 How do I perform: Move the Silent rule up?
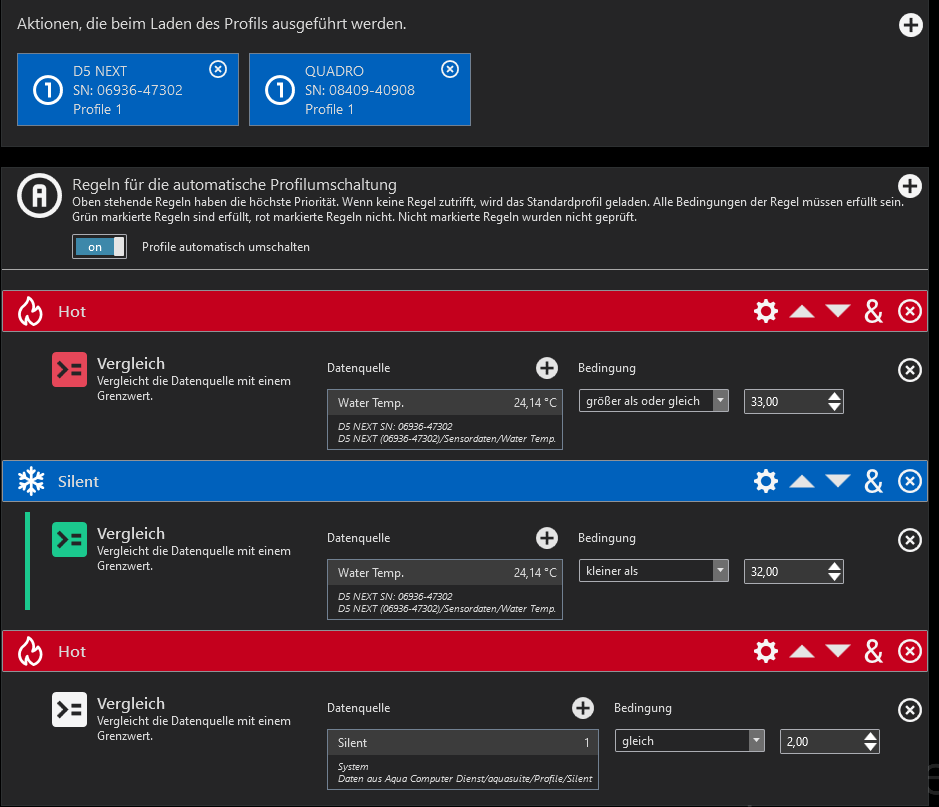[802, 482]
